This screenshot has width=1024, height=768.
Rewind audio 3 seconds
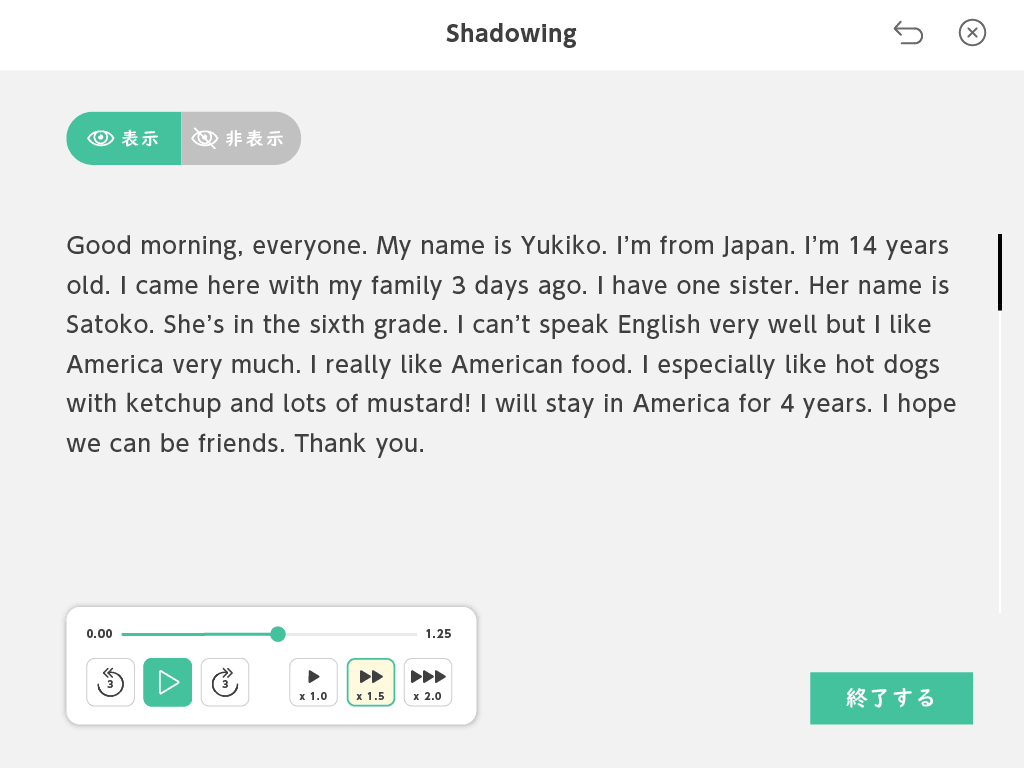click(110, 683)
